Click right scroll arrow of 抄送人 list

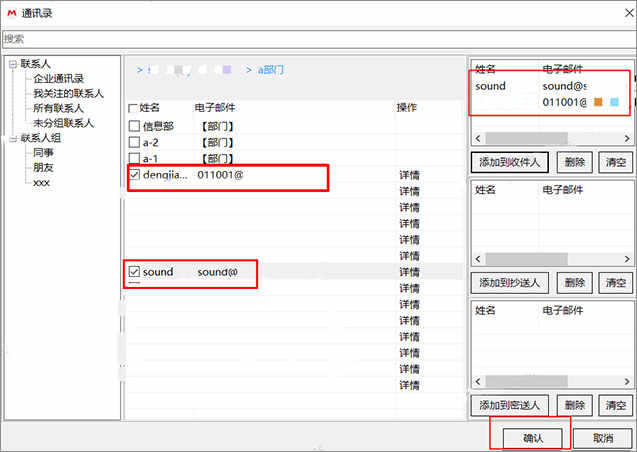[627, 259]
